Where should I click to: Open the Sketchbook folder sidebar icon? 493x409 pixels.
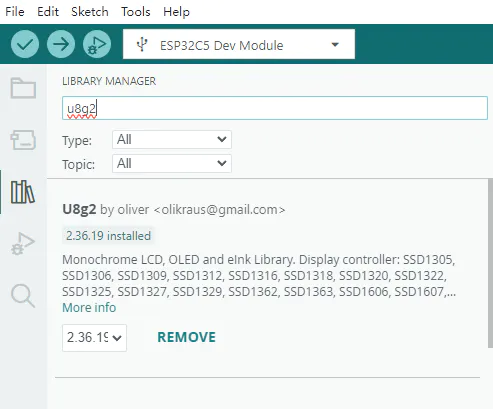click(x=23, y=88)
